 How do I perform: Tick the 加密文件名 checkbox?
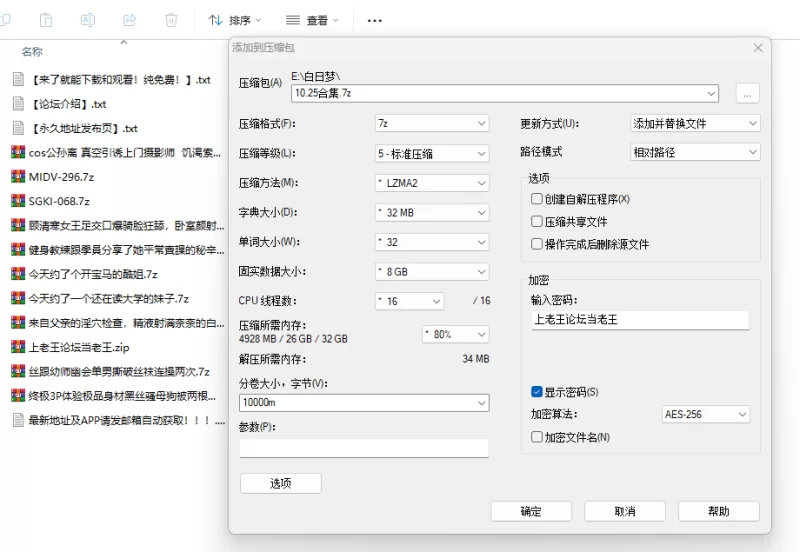pyautogui.click(x=537, y=437)
